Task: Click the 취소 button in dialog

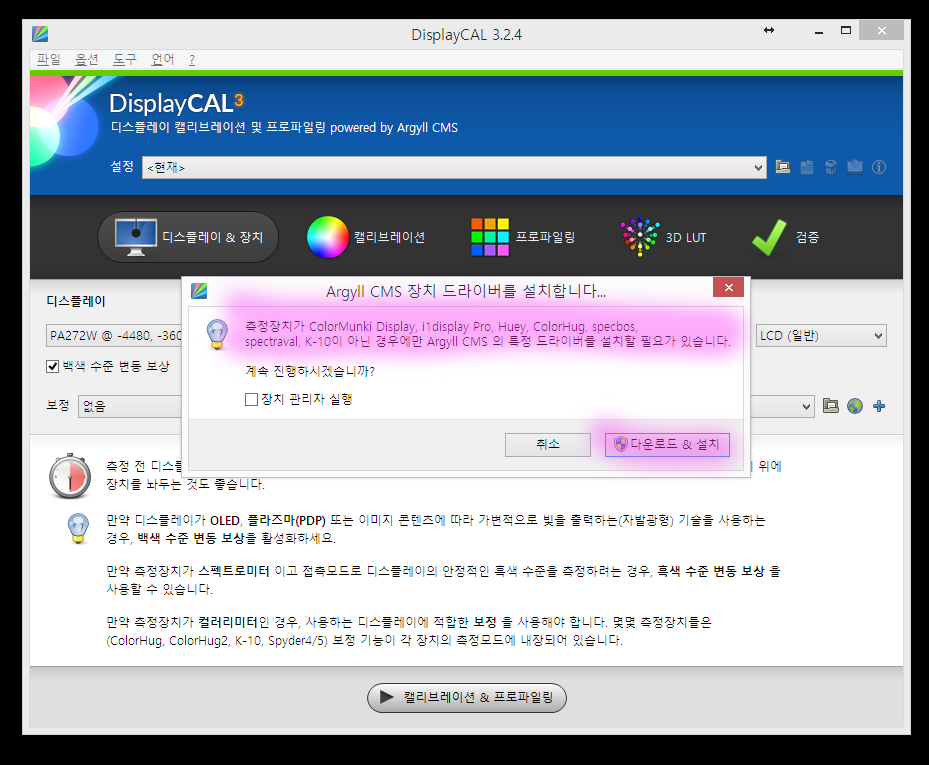Action: coord(547,444)
